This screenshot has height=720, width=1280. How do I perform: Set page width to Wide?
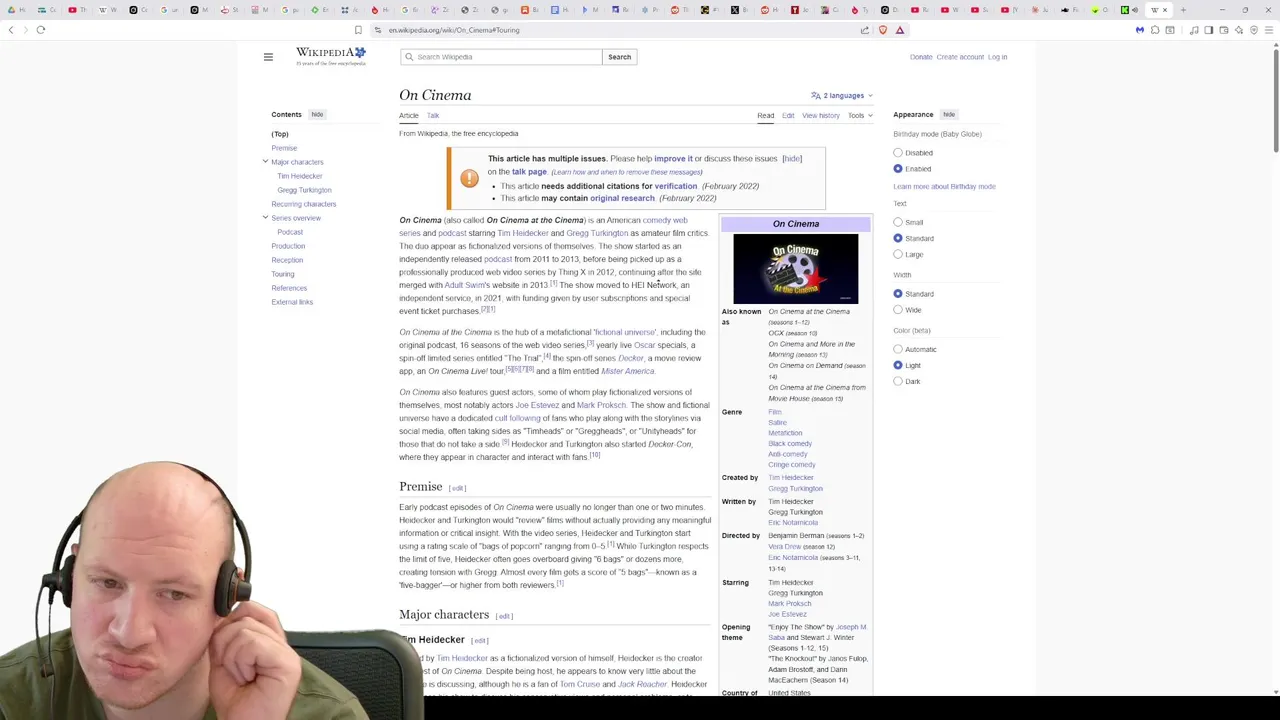[x=898, y=310]
